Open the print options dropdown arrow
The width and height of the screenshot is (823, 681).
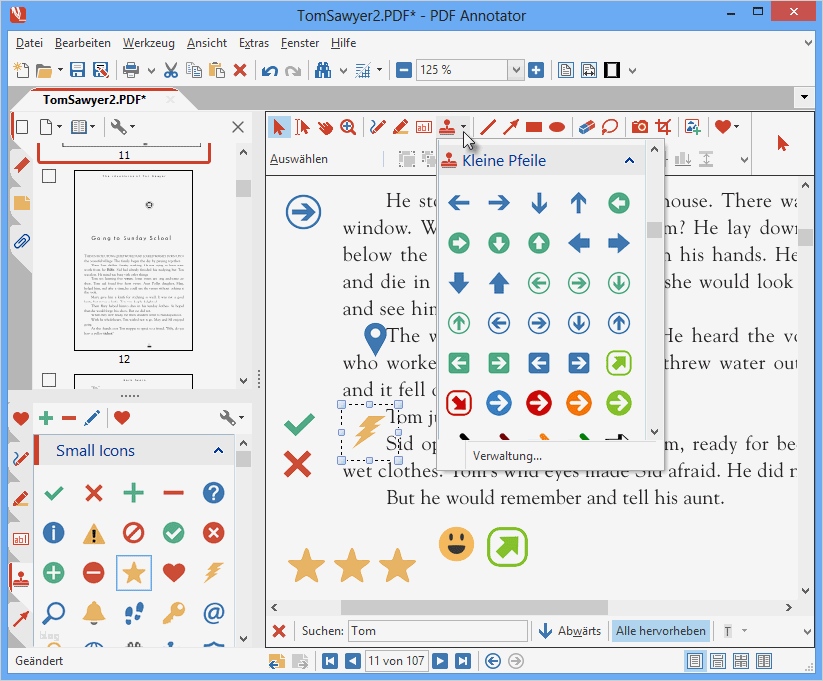pos(151,70)
